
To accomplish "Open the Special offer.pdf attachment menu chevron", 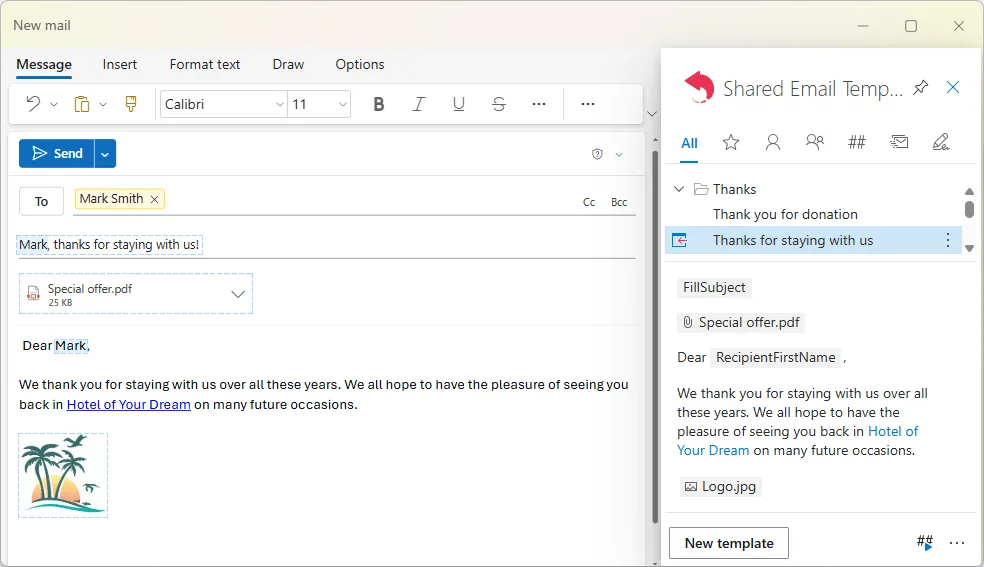I will 238,294.
